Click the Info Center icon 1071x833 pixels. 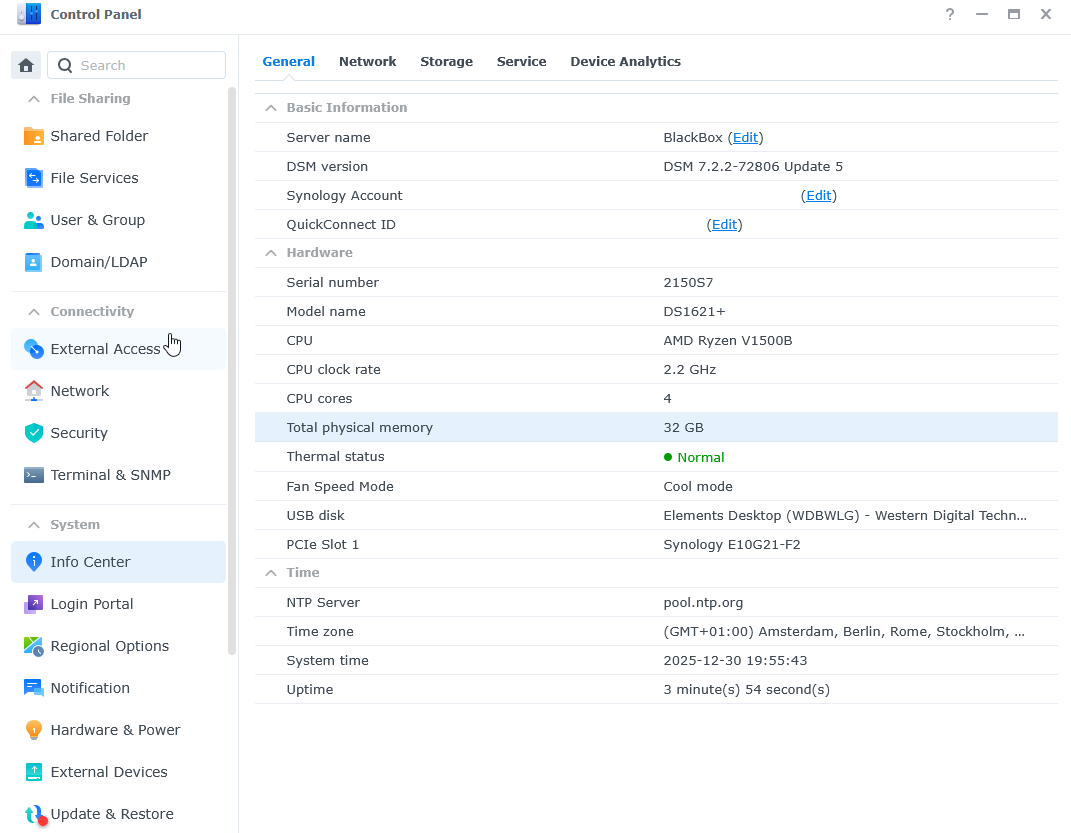(x=33, y=562)
